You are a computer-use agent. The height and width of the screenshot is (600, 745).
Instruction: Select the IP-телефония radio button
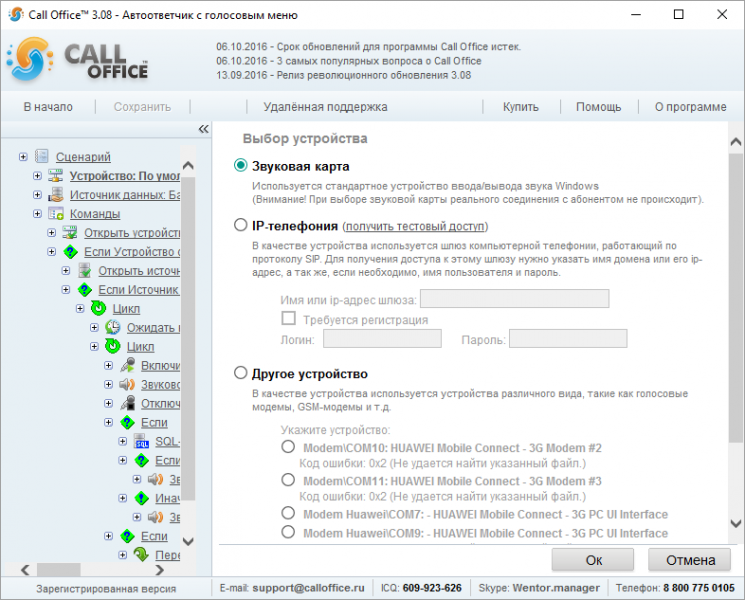click(x=240, y=225)
